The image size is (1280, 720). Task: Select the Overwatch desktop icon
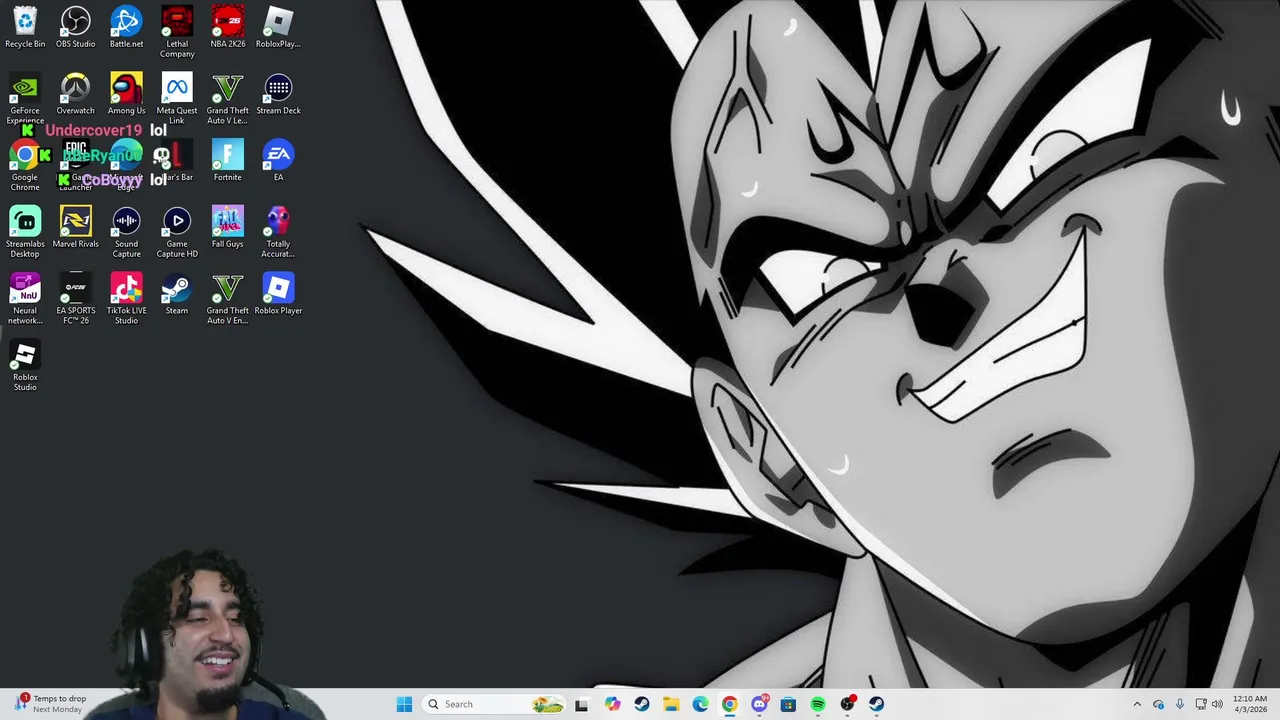click(x=75, y=95)
